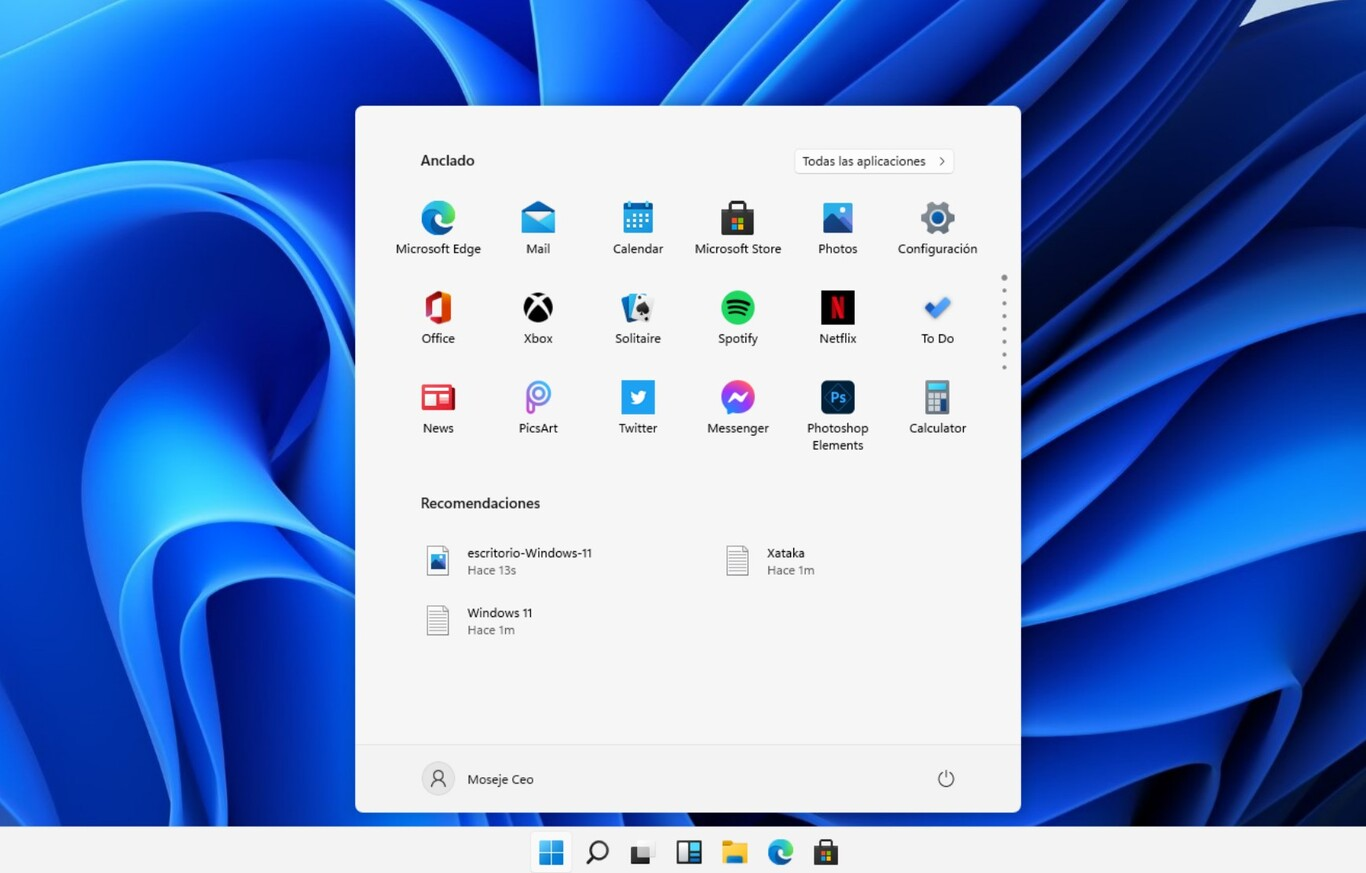
Task: Open the Moseje Ceo user account menu
Action: (478, 779)
